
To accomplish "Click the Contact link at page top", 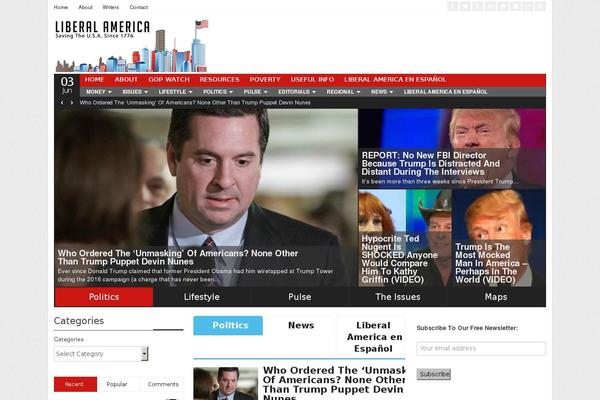I will coord(139,7).
